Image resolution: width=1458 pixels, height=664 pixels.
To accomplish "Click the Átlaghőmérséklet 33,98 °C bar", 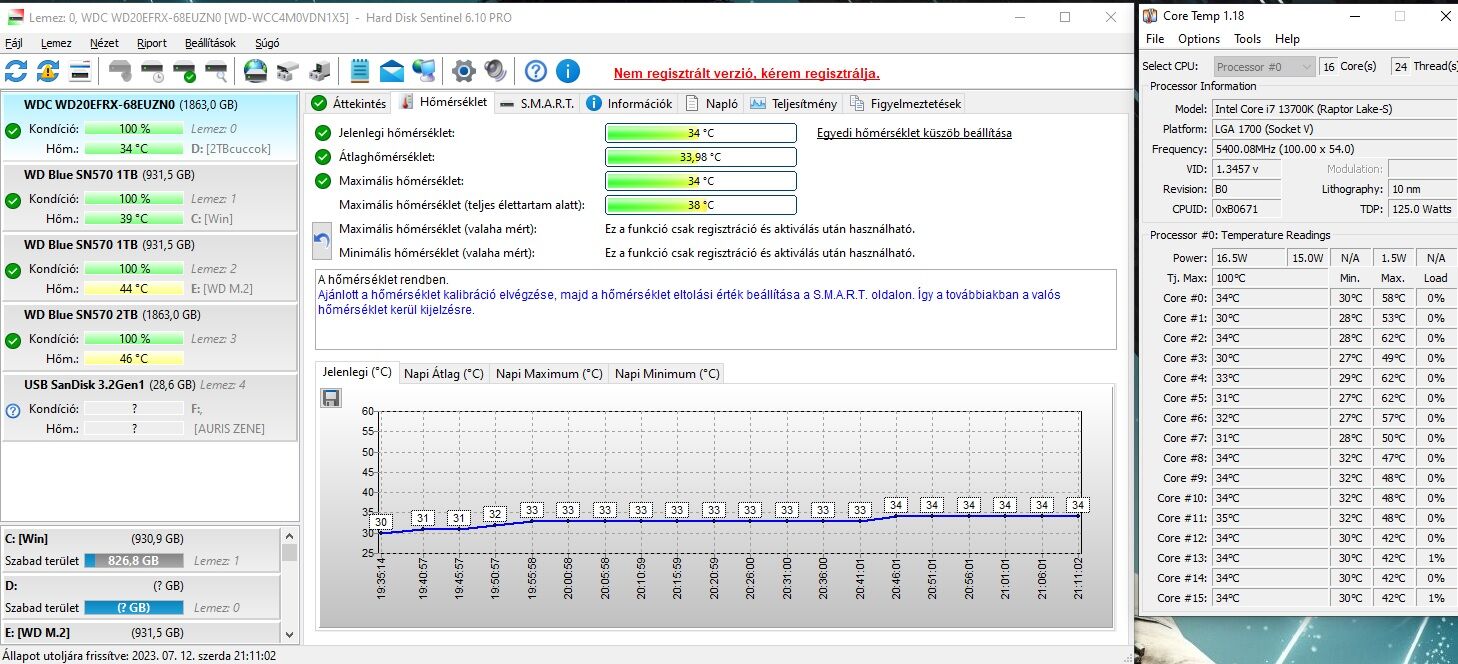I will [701, 157].
